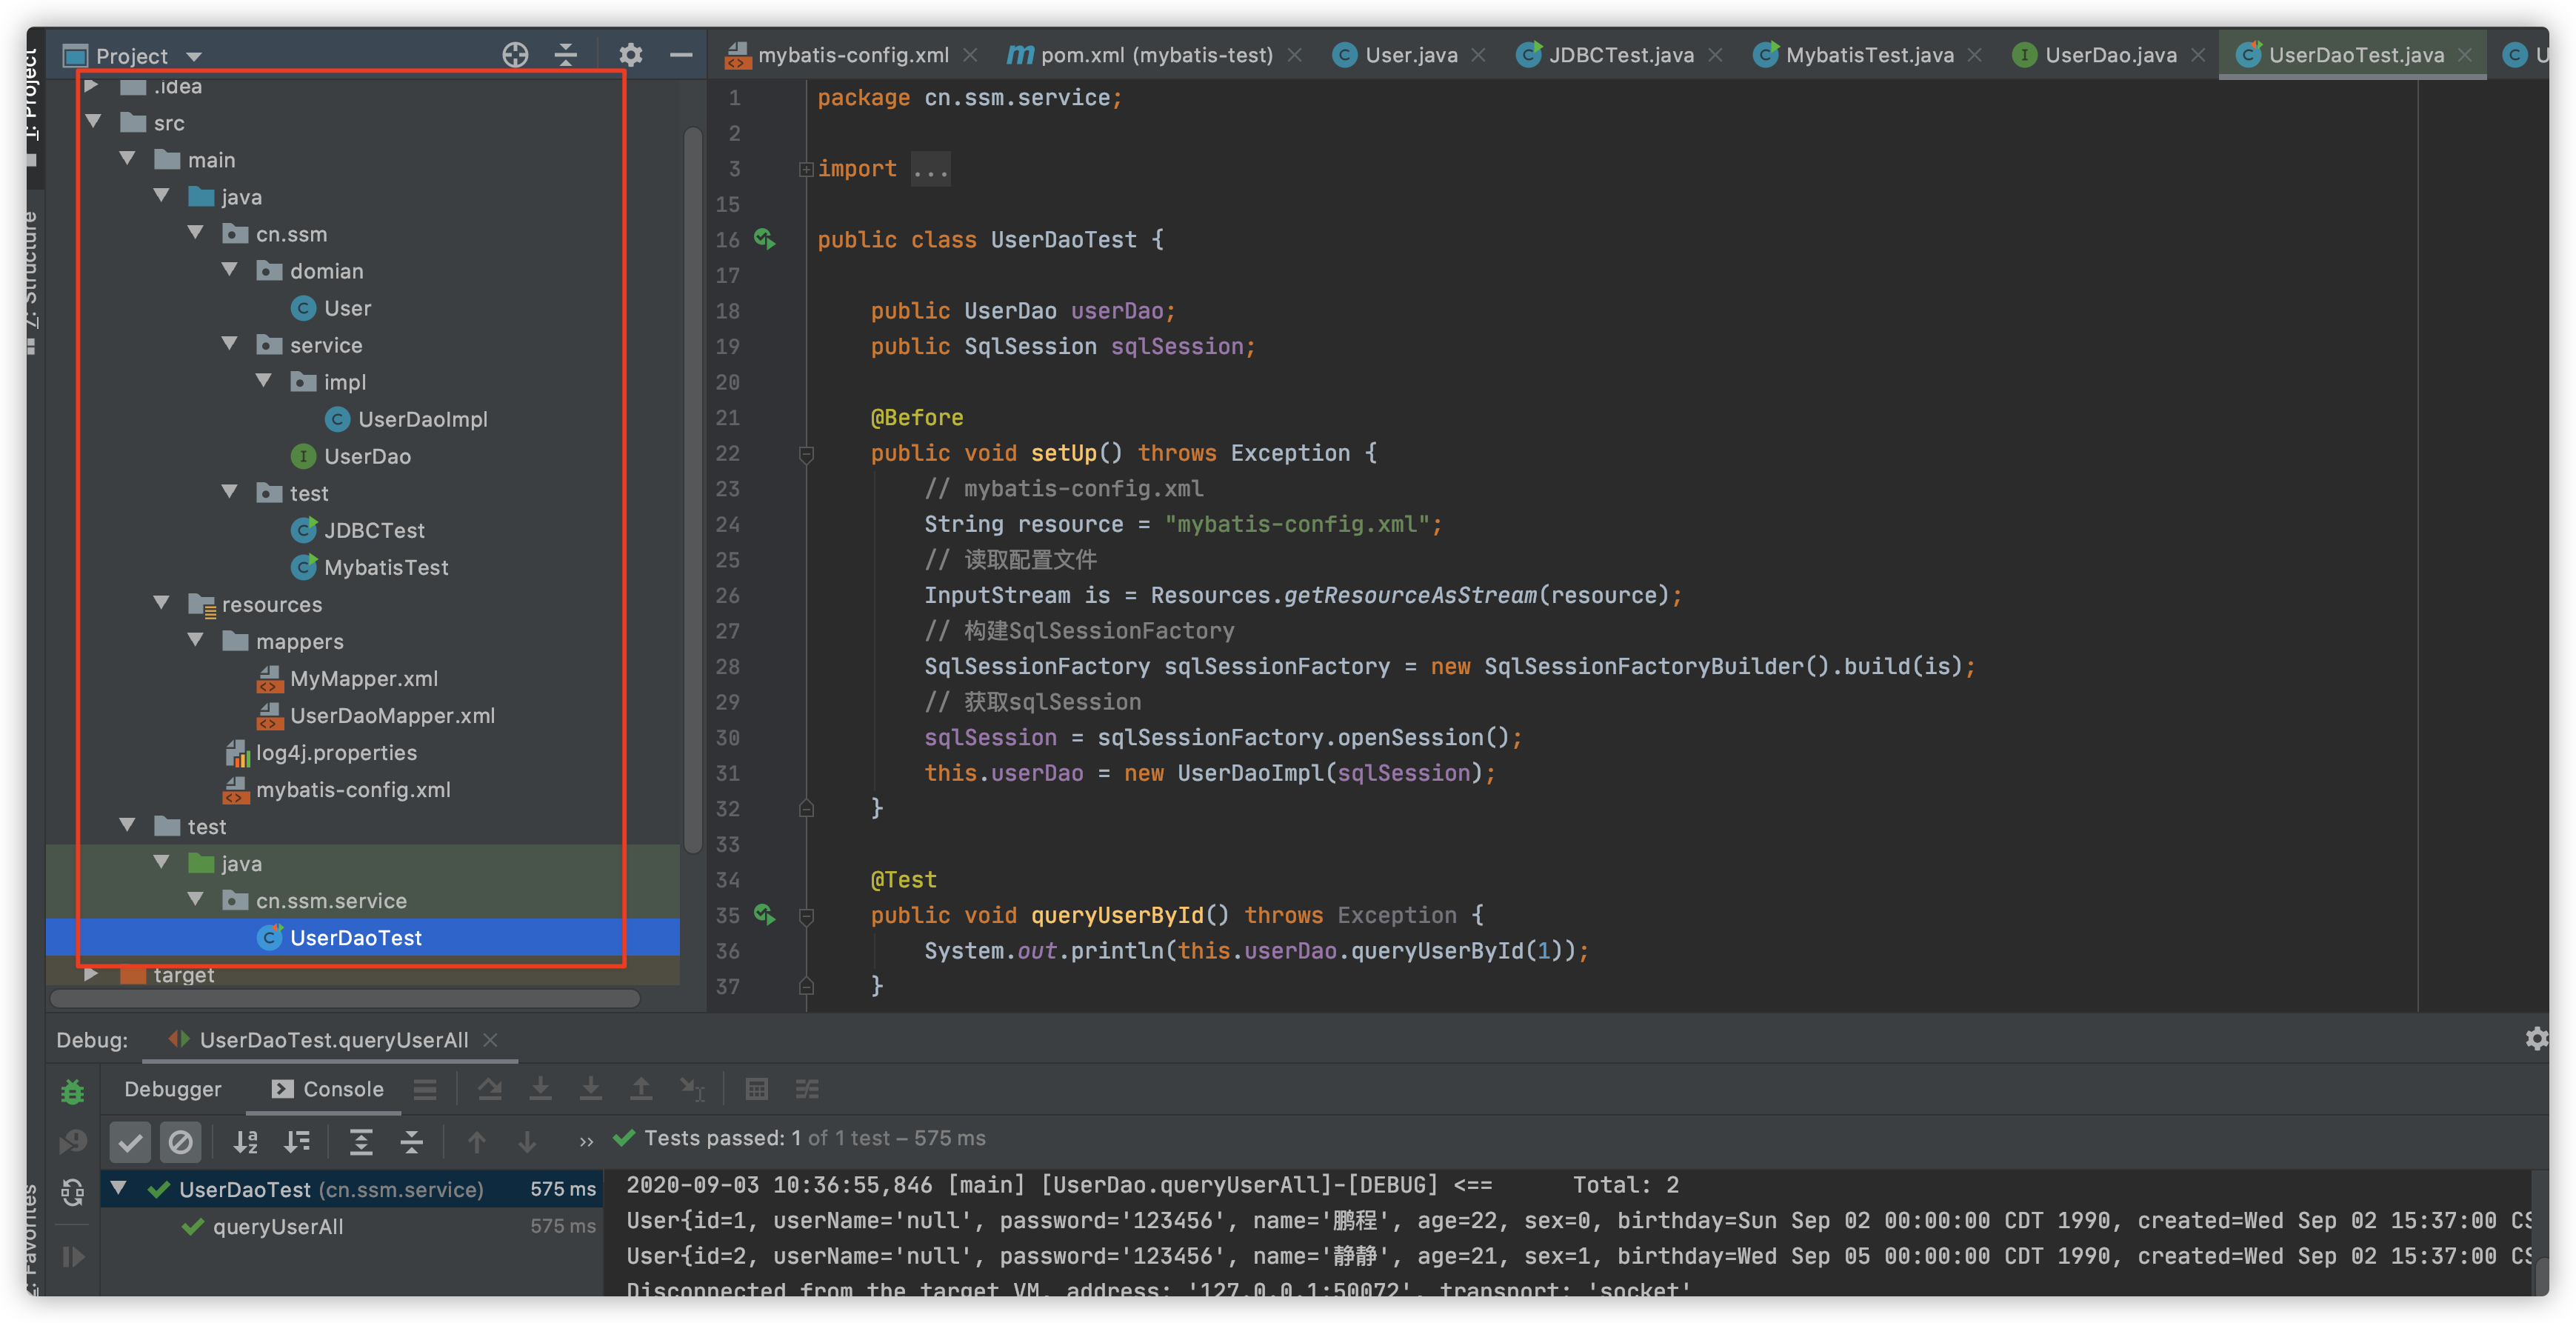Viewport: 2576px width, 1323px height.
Task: Collapse the mappers folder
Action: pos(196,640)
